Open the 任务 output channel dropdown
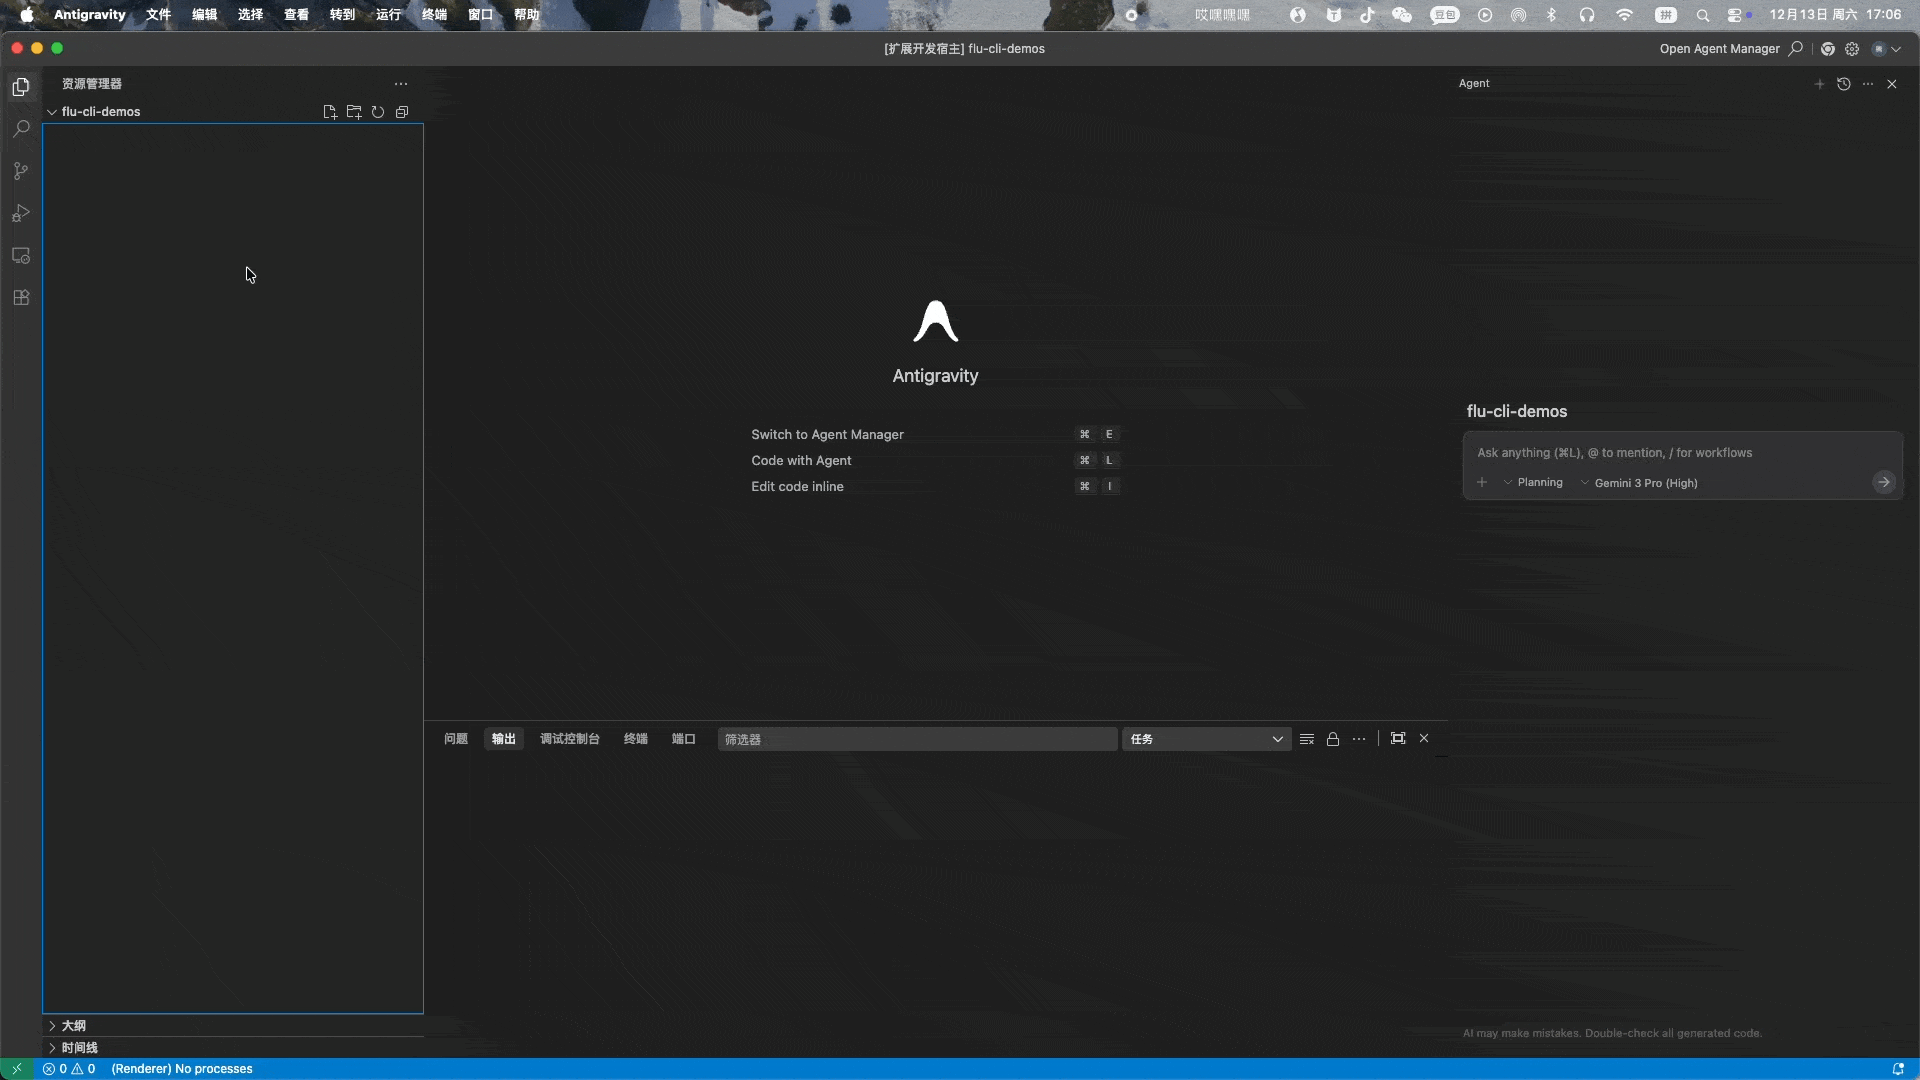This screenshot has width=1920, height=1080. [x=1206, y=739]
